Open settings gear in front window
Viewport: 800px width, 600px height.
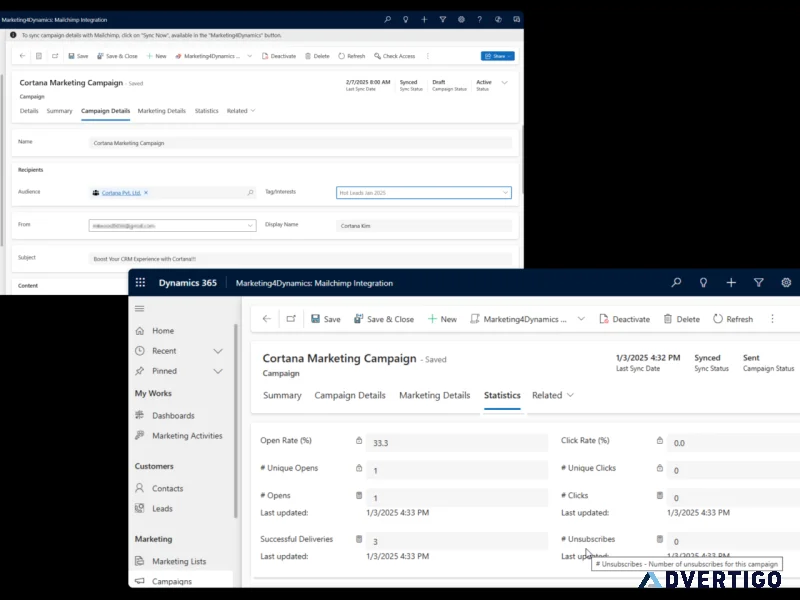(x=786, y=282)
